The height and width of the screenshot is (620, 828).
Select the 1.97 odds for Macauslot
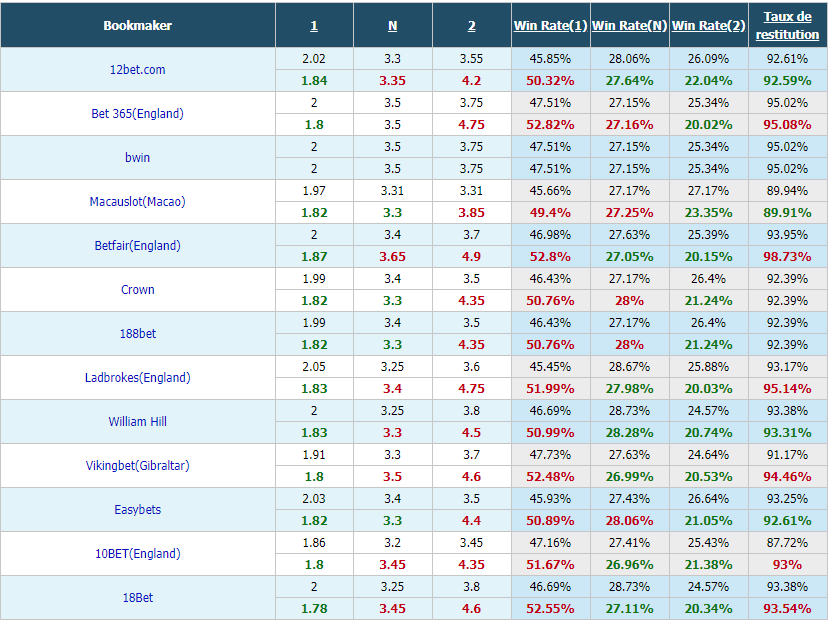314,191
